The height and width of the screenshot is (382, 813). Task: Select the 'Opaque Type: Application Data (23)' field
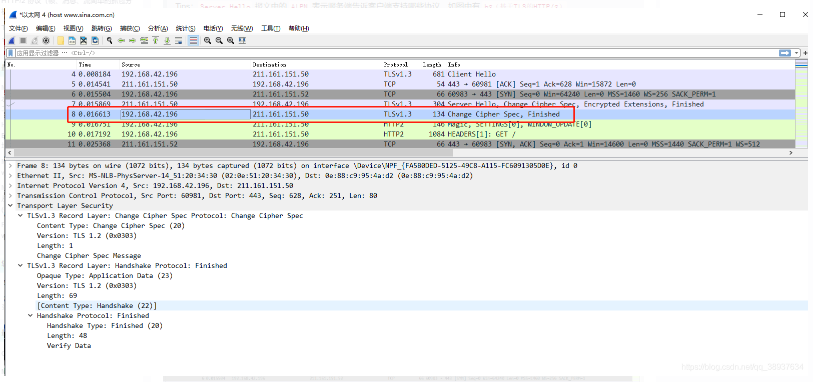pos(105,275)
